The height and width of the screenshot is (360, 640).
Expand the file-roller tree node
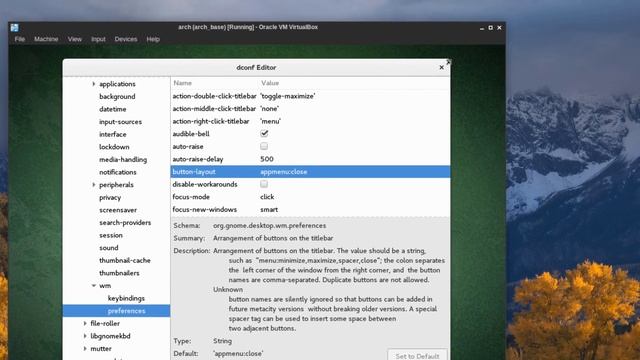tap(85, 323)
